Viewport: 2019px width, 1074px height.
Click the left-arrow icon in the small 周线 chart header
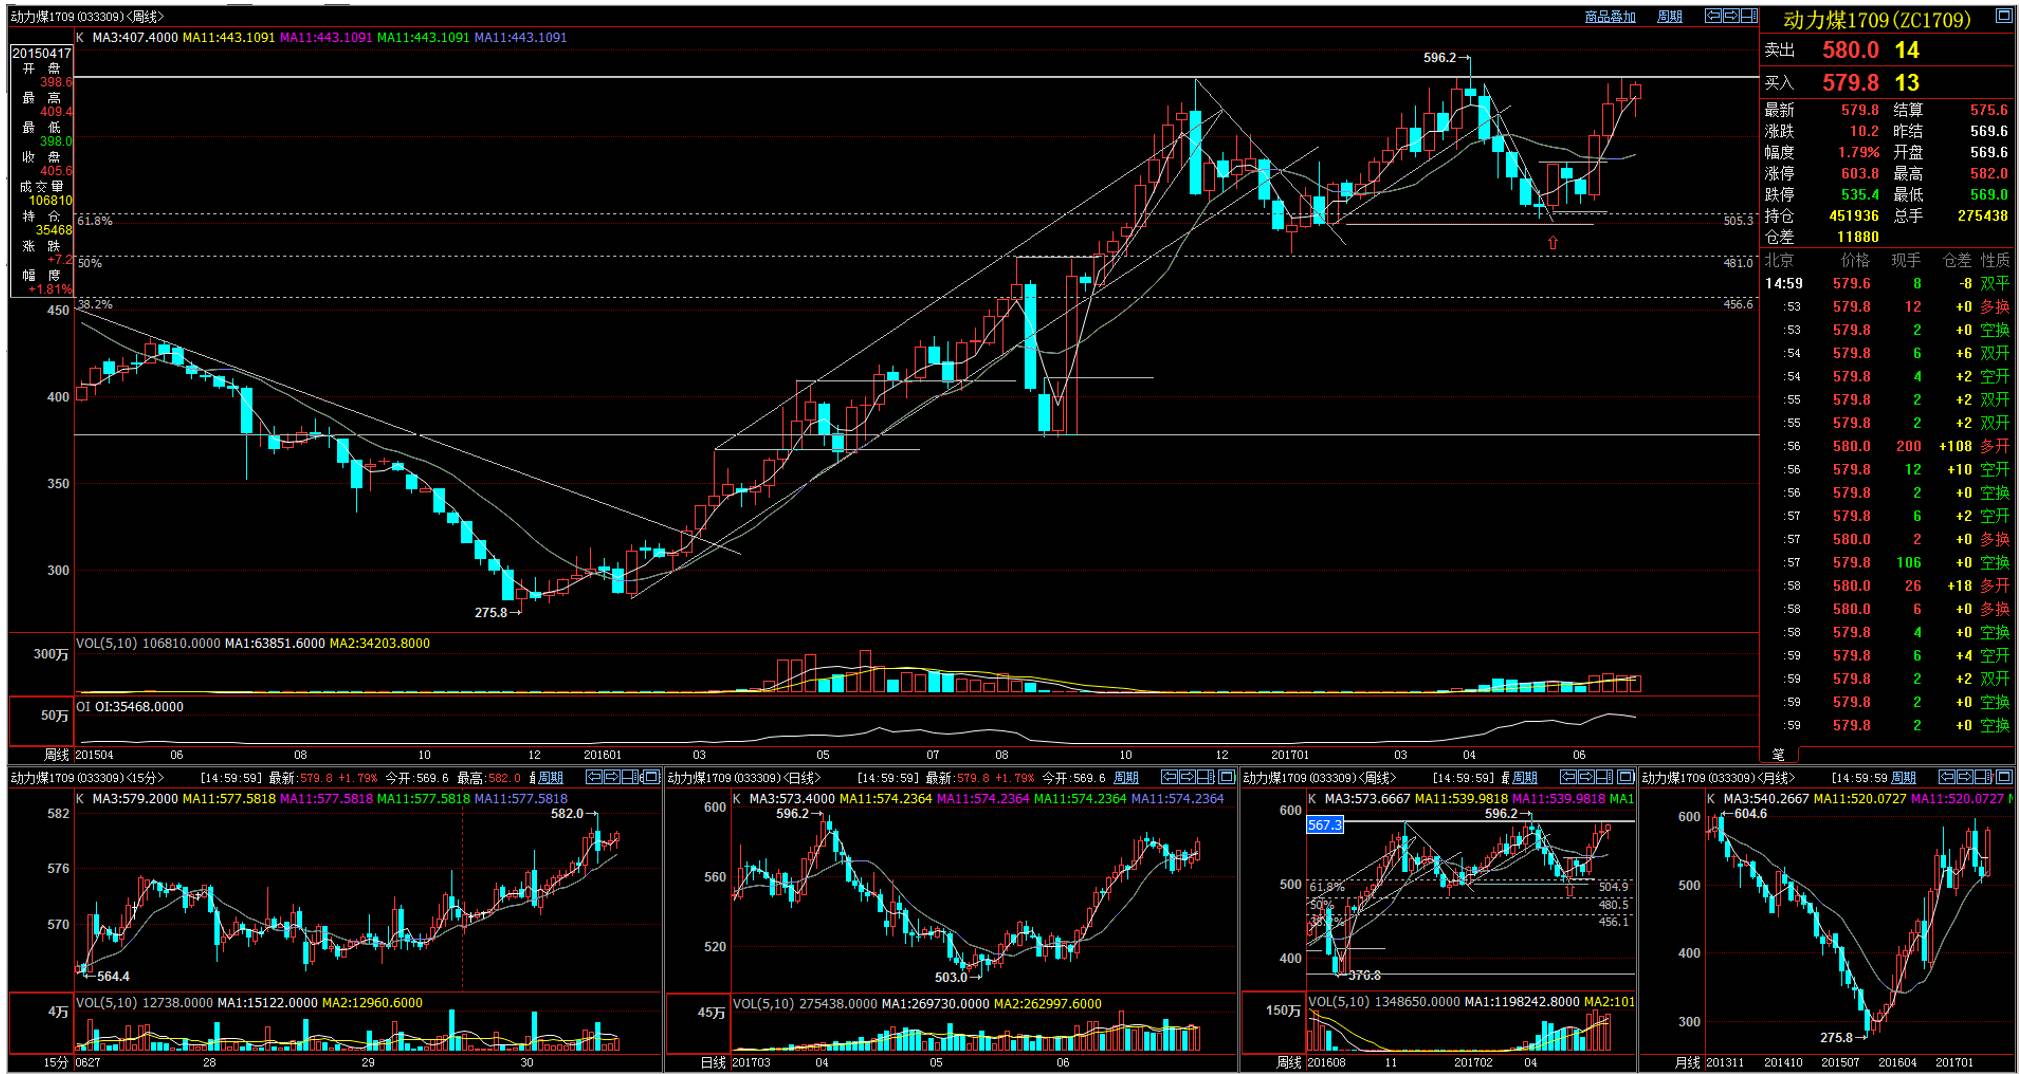[x=1569, y=777]
